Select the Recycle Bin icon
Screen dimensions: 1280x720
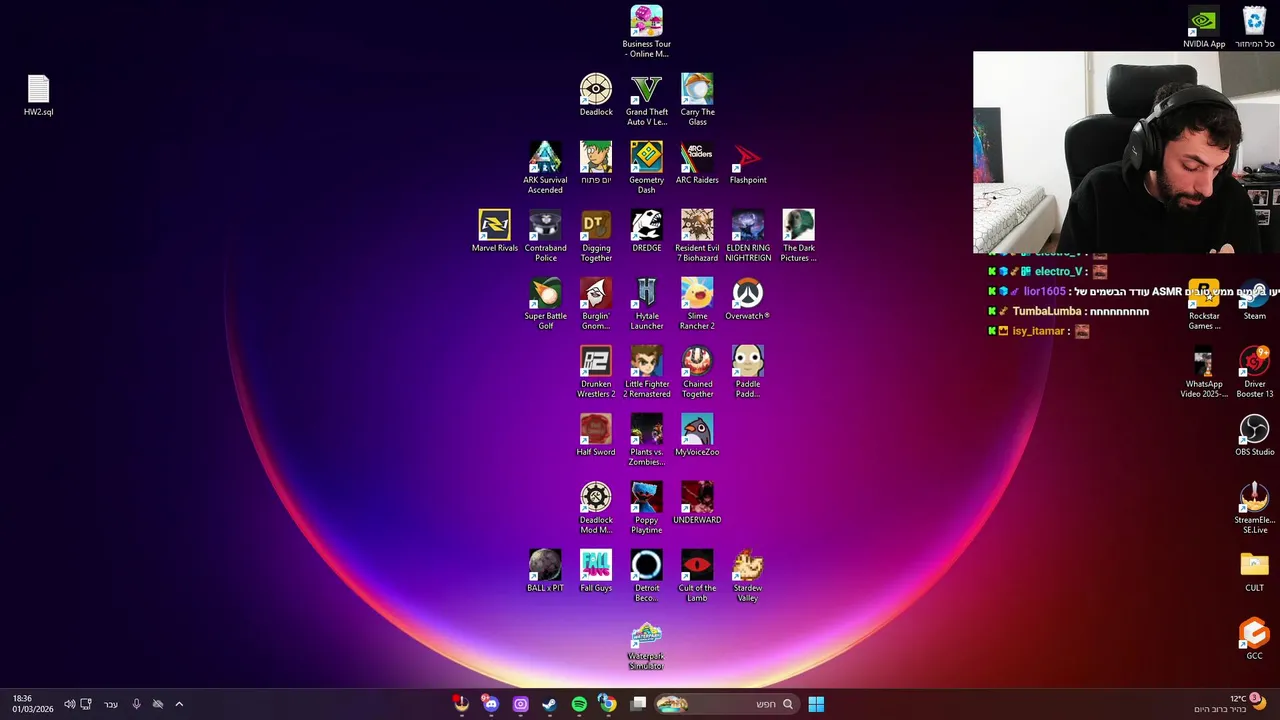tap(1254, 27)
